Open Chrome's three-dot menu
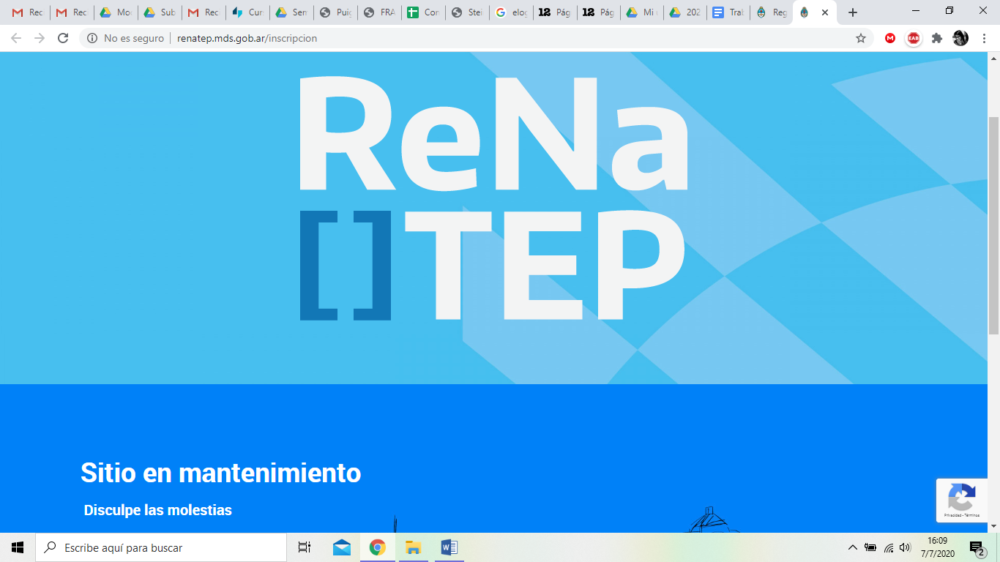The image size is (1000, 562). point(984,38)
